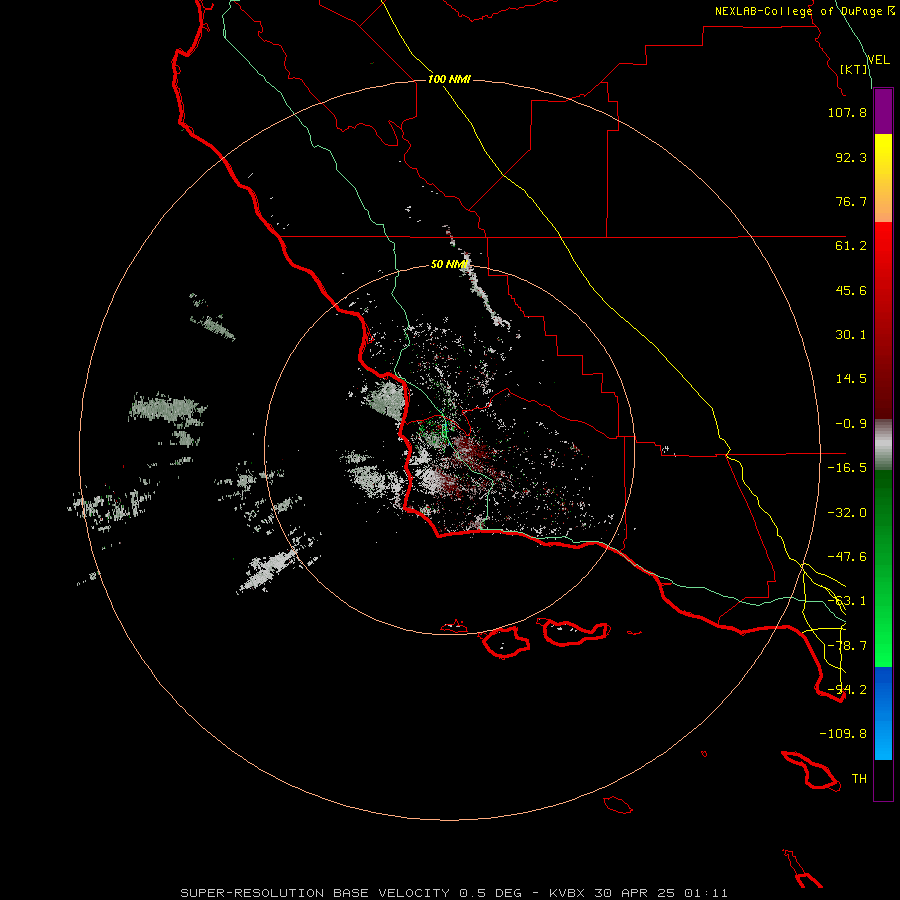Viewport: 900px width, 900px height.
Task: Click the -109.8 velocity scale value
Action: [843, 734]
